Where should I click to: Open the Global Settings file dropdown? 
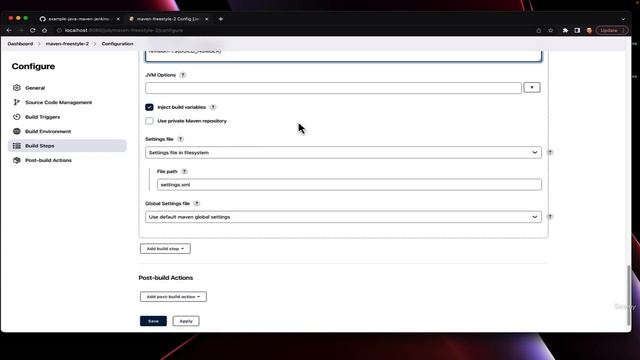pos(343,217)
